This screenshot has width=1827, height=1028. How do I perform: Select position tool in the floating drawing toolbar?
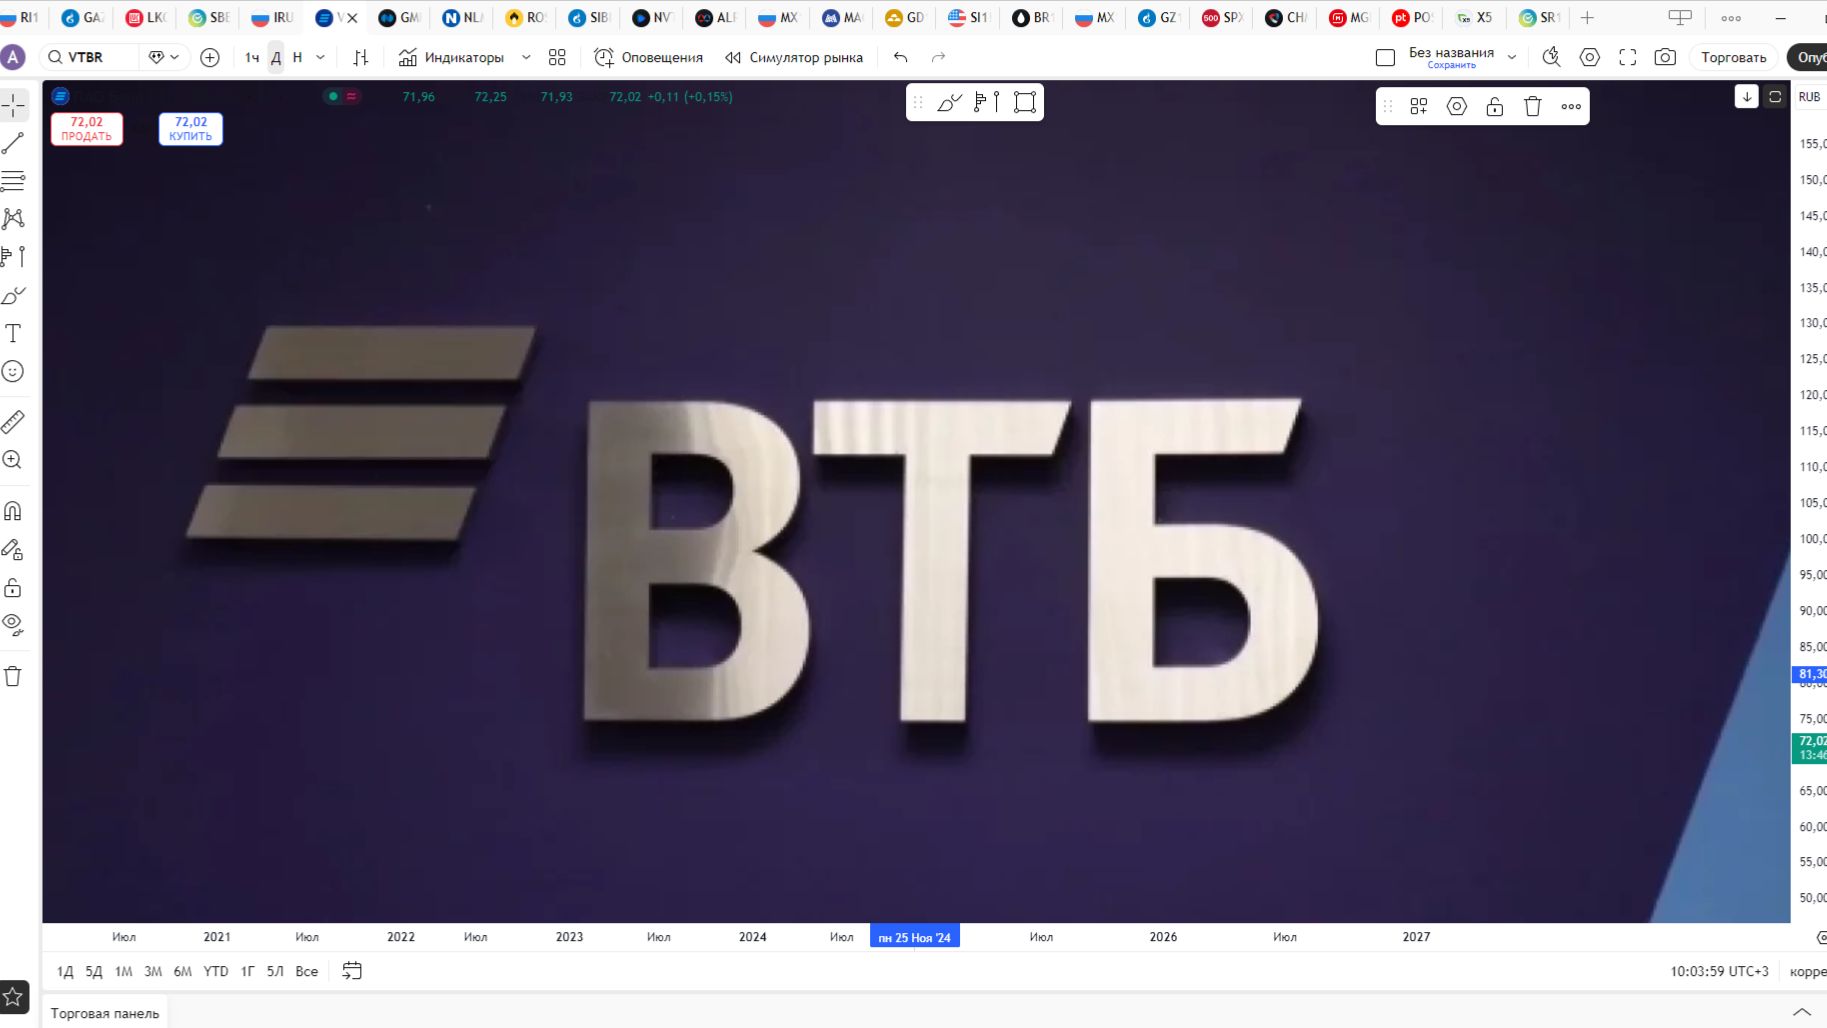coord(987,102)
